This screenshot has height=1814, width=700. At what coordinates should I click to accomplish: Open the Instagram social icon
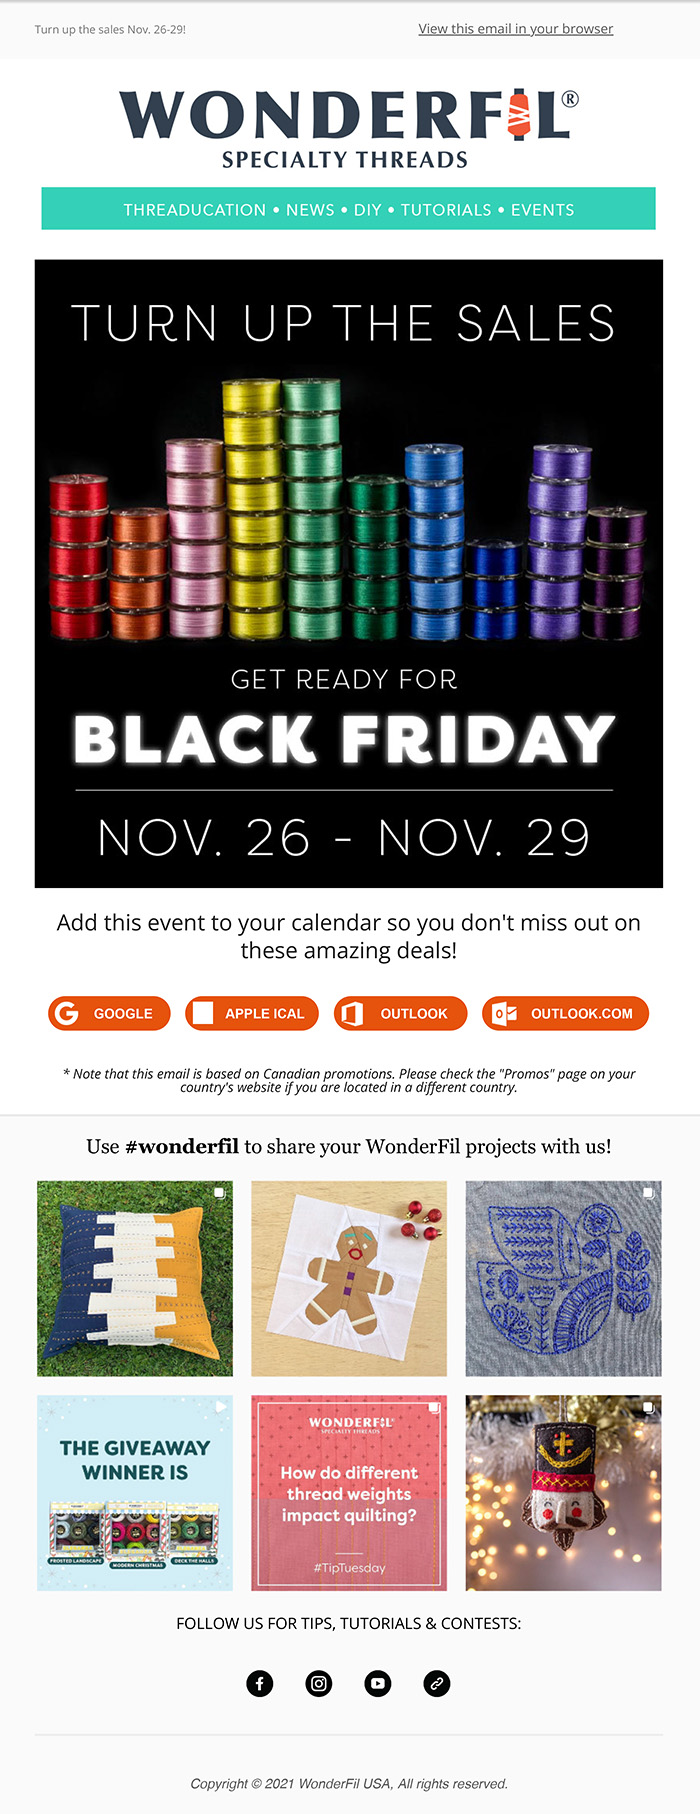(x=319, y=1683)
